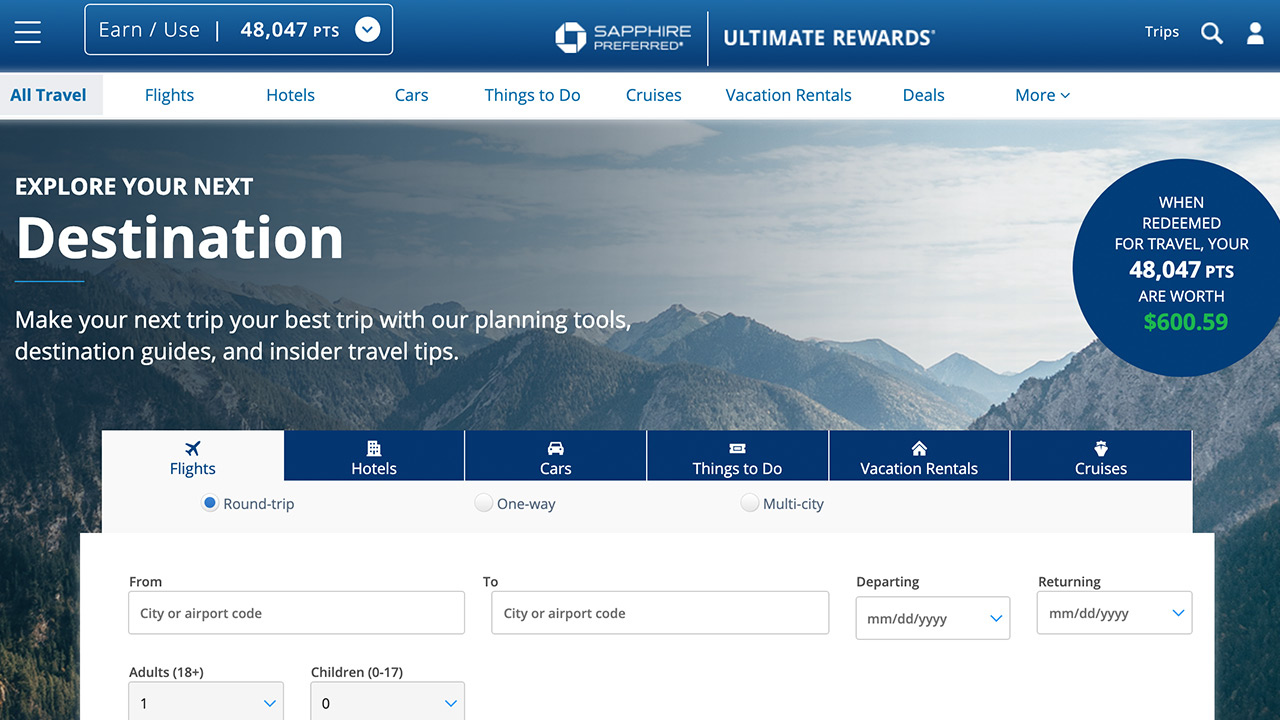Viewport: 1280px width, 720px height.
Task: Click the ULTIMATE REWARDS heading text
Action: pos(829,38)
